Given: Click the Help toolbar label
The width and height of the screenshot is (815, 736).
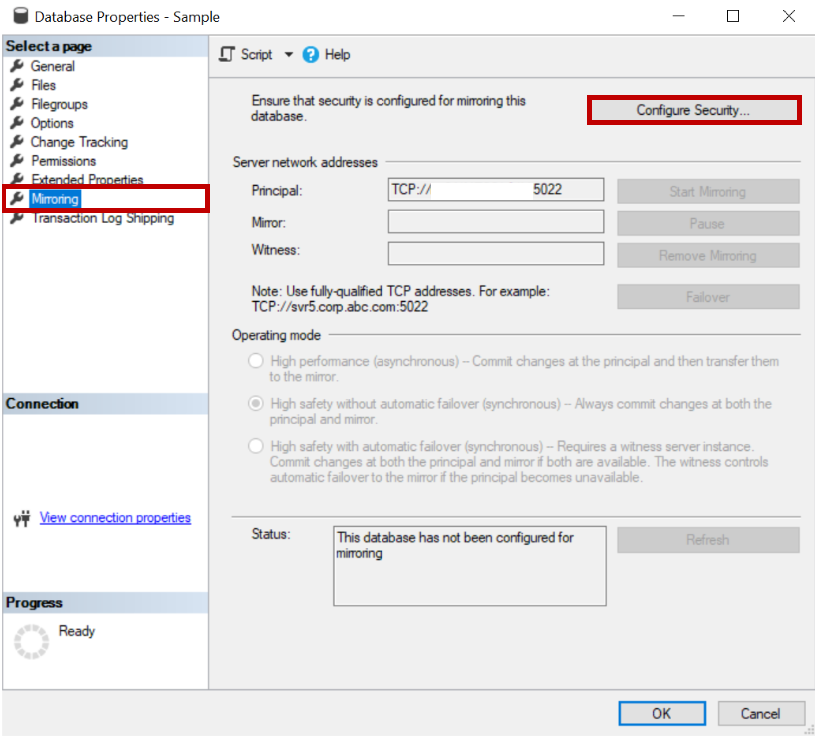Looking at the screenshot, I should (x=337, y=54).
